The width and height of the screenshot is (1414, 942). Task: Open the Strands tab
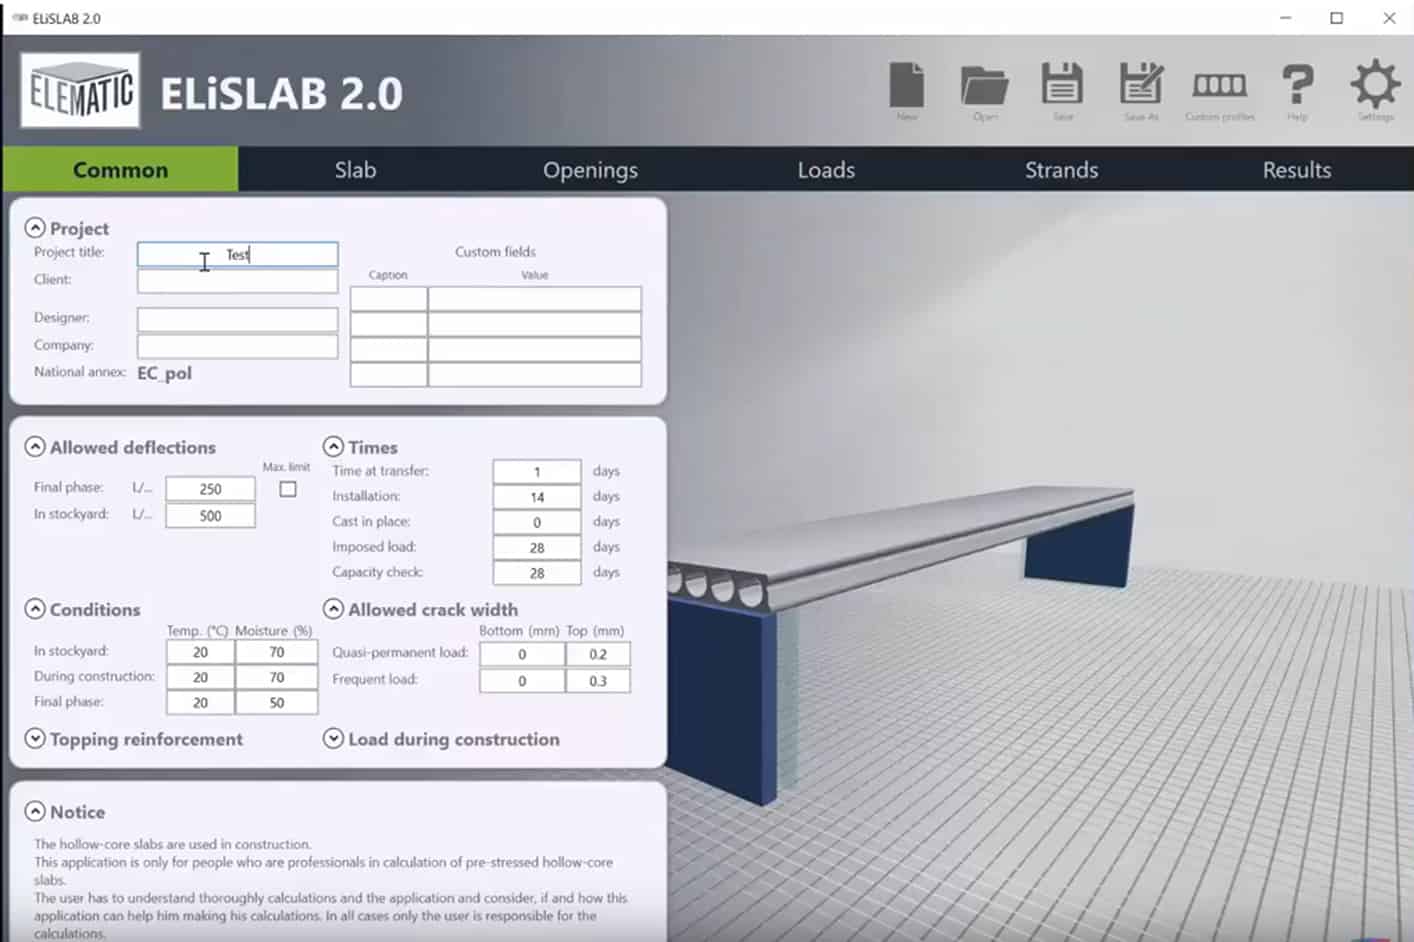point(1061,169)
